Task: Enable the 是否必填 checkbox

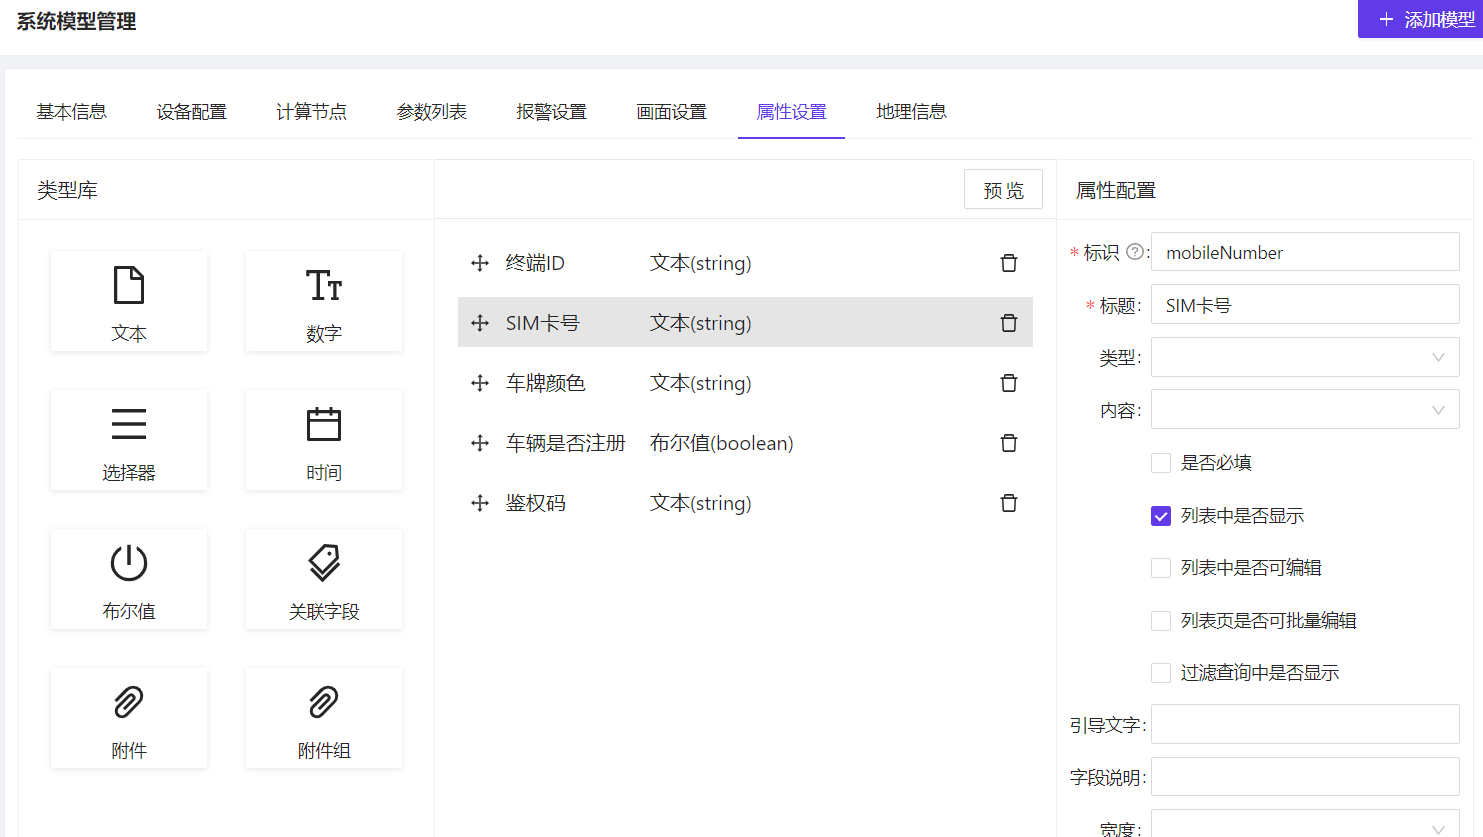Action: [x=1160, y=462]
